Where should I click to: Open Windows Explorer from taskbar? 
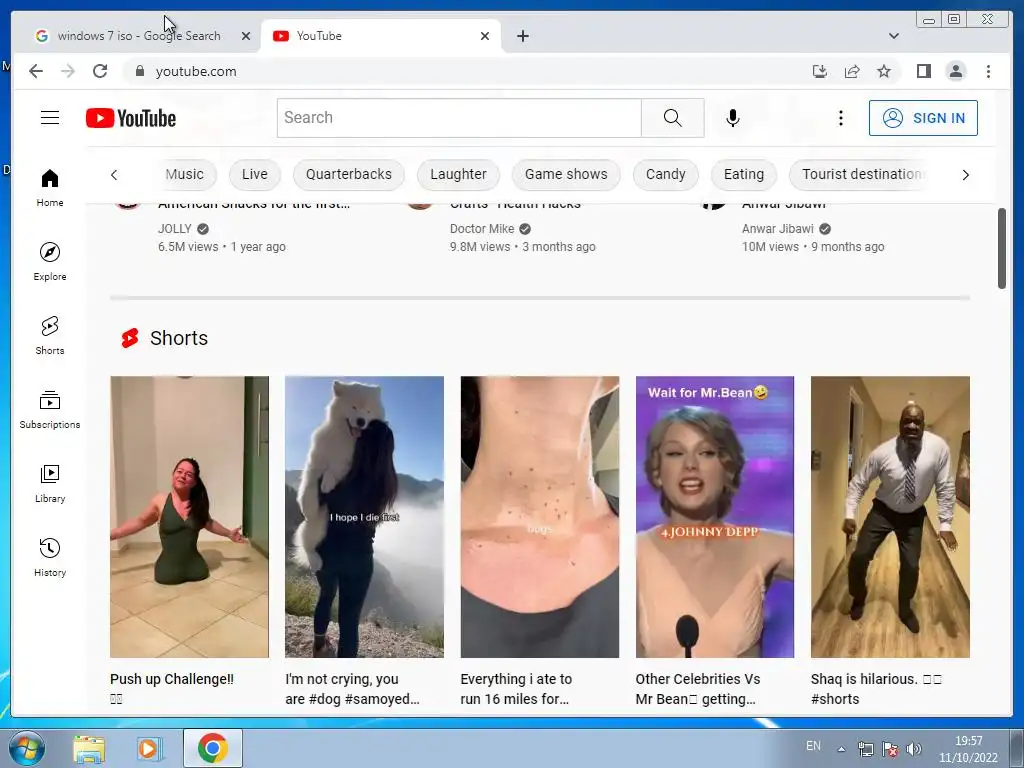(x=89, y=748)
